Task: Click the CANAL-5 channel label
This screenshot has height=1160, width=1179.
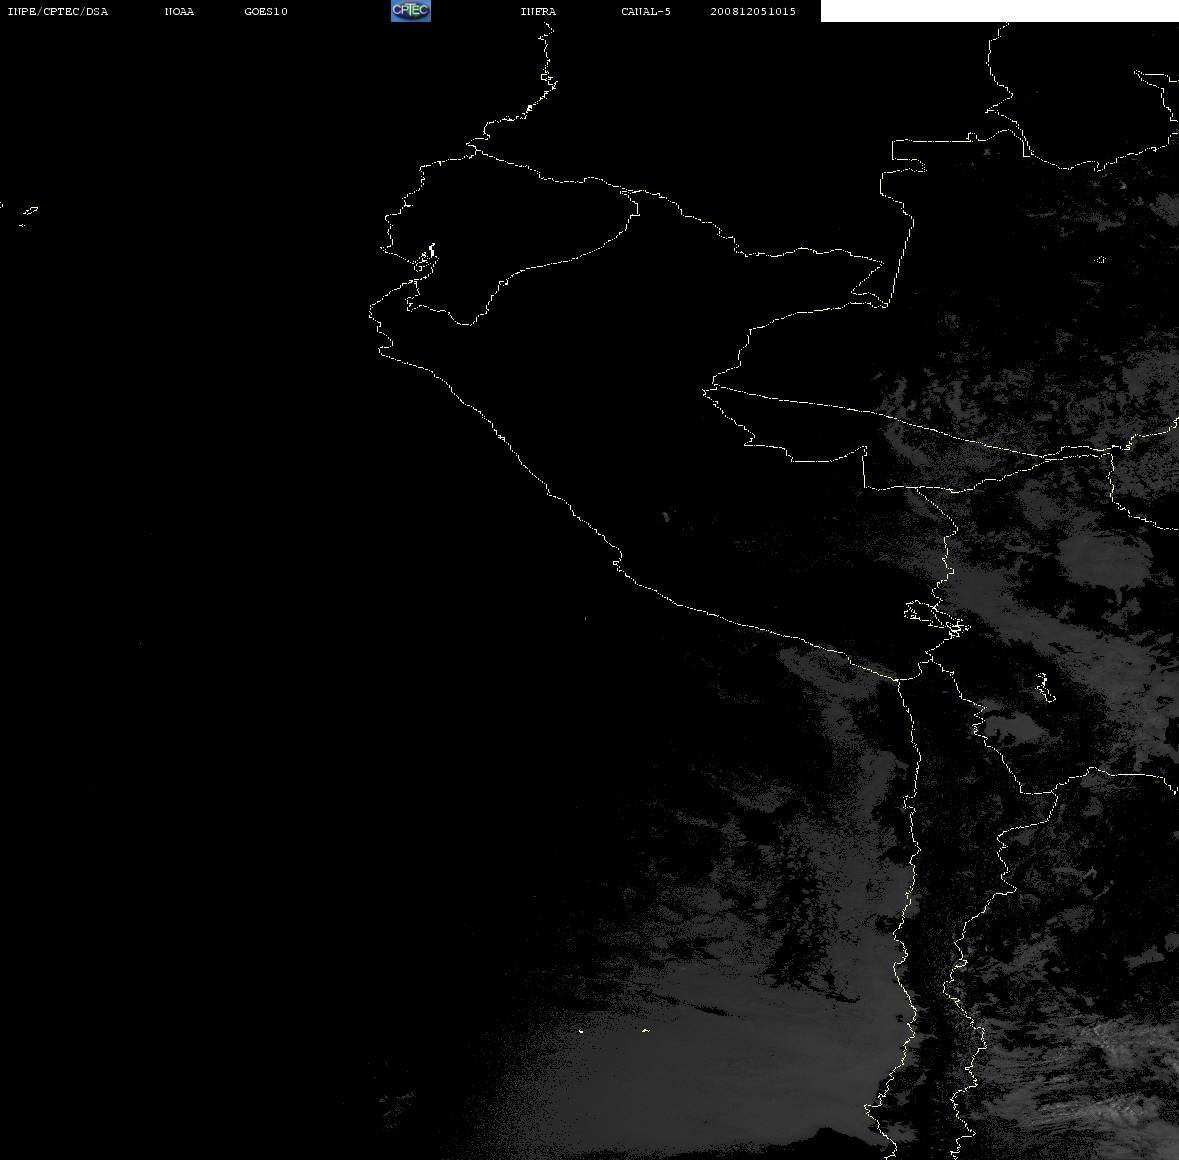Action: [x=646, y=11]
